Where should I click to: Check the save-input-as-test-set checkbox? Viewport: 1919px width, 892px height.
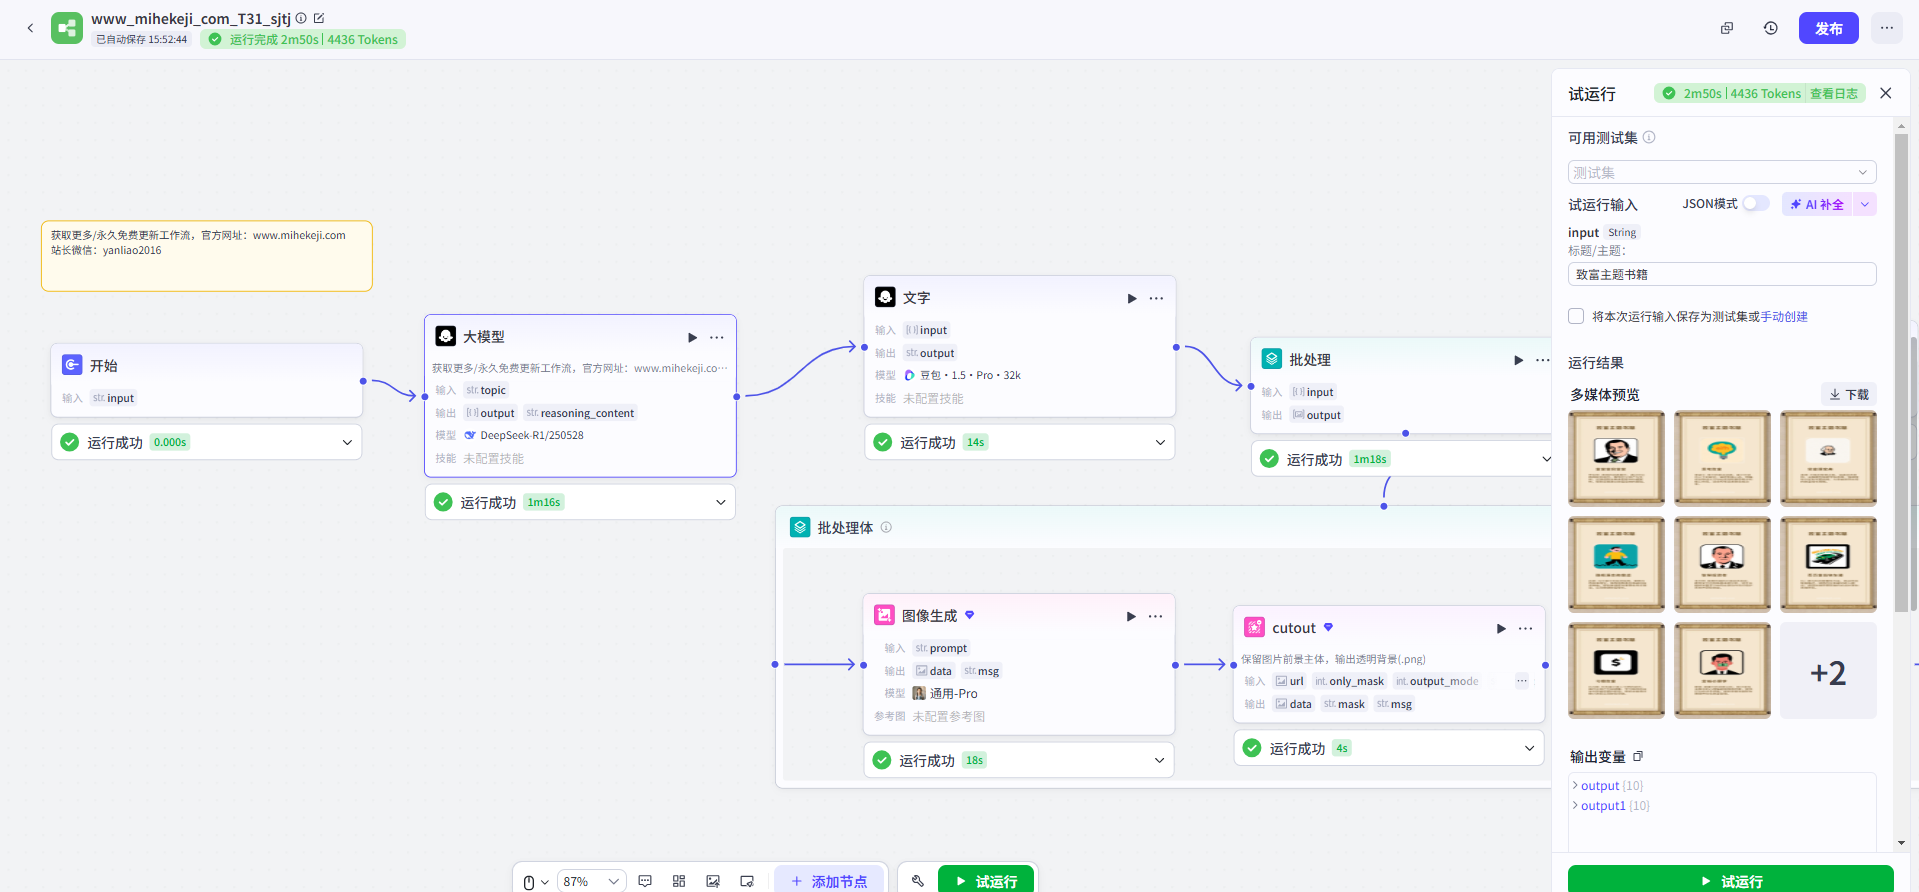(1576, 316)
